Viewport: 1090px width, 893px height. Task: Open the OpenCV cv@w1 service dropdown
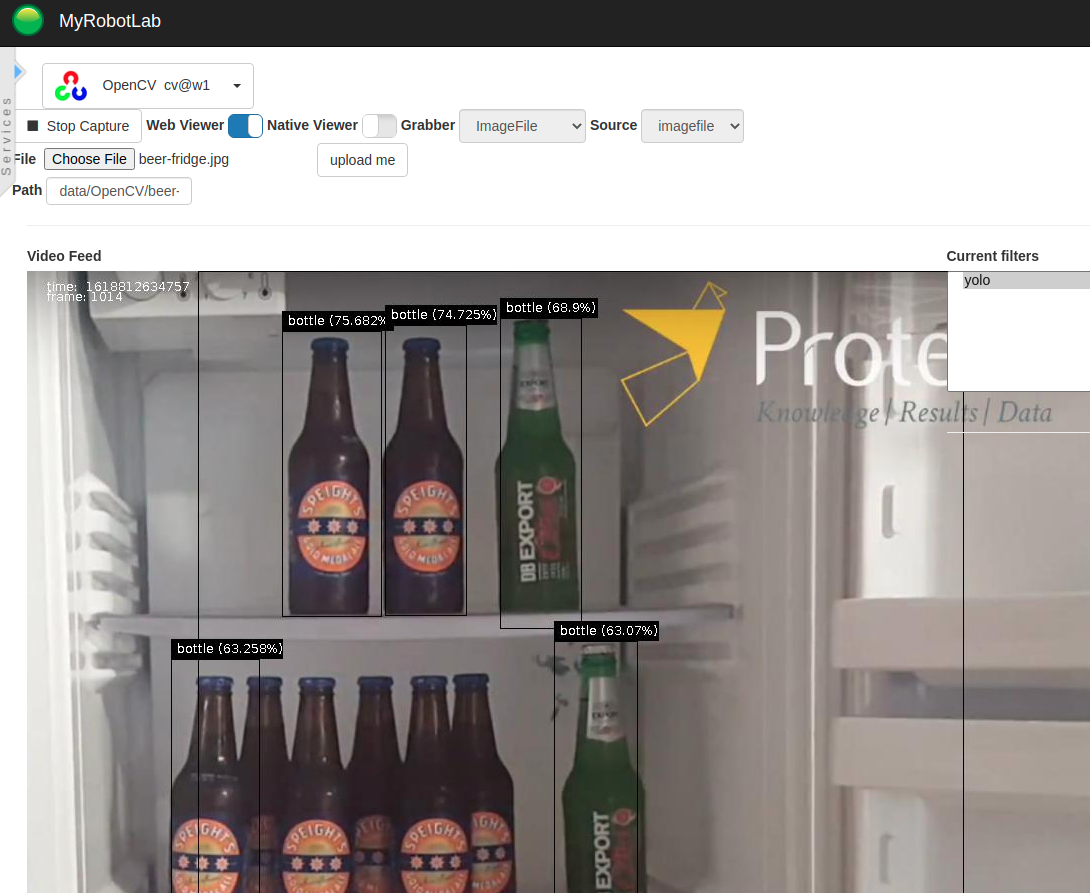147,85
